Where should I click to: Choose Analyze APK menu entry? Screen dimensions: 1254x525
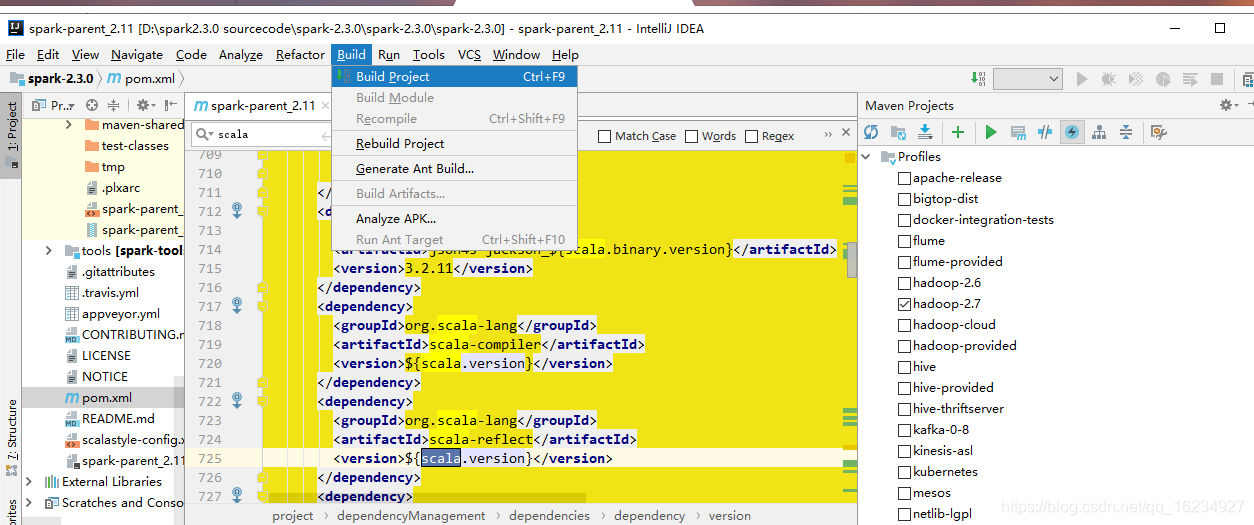(x=455, y=218)
